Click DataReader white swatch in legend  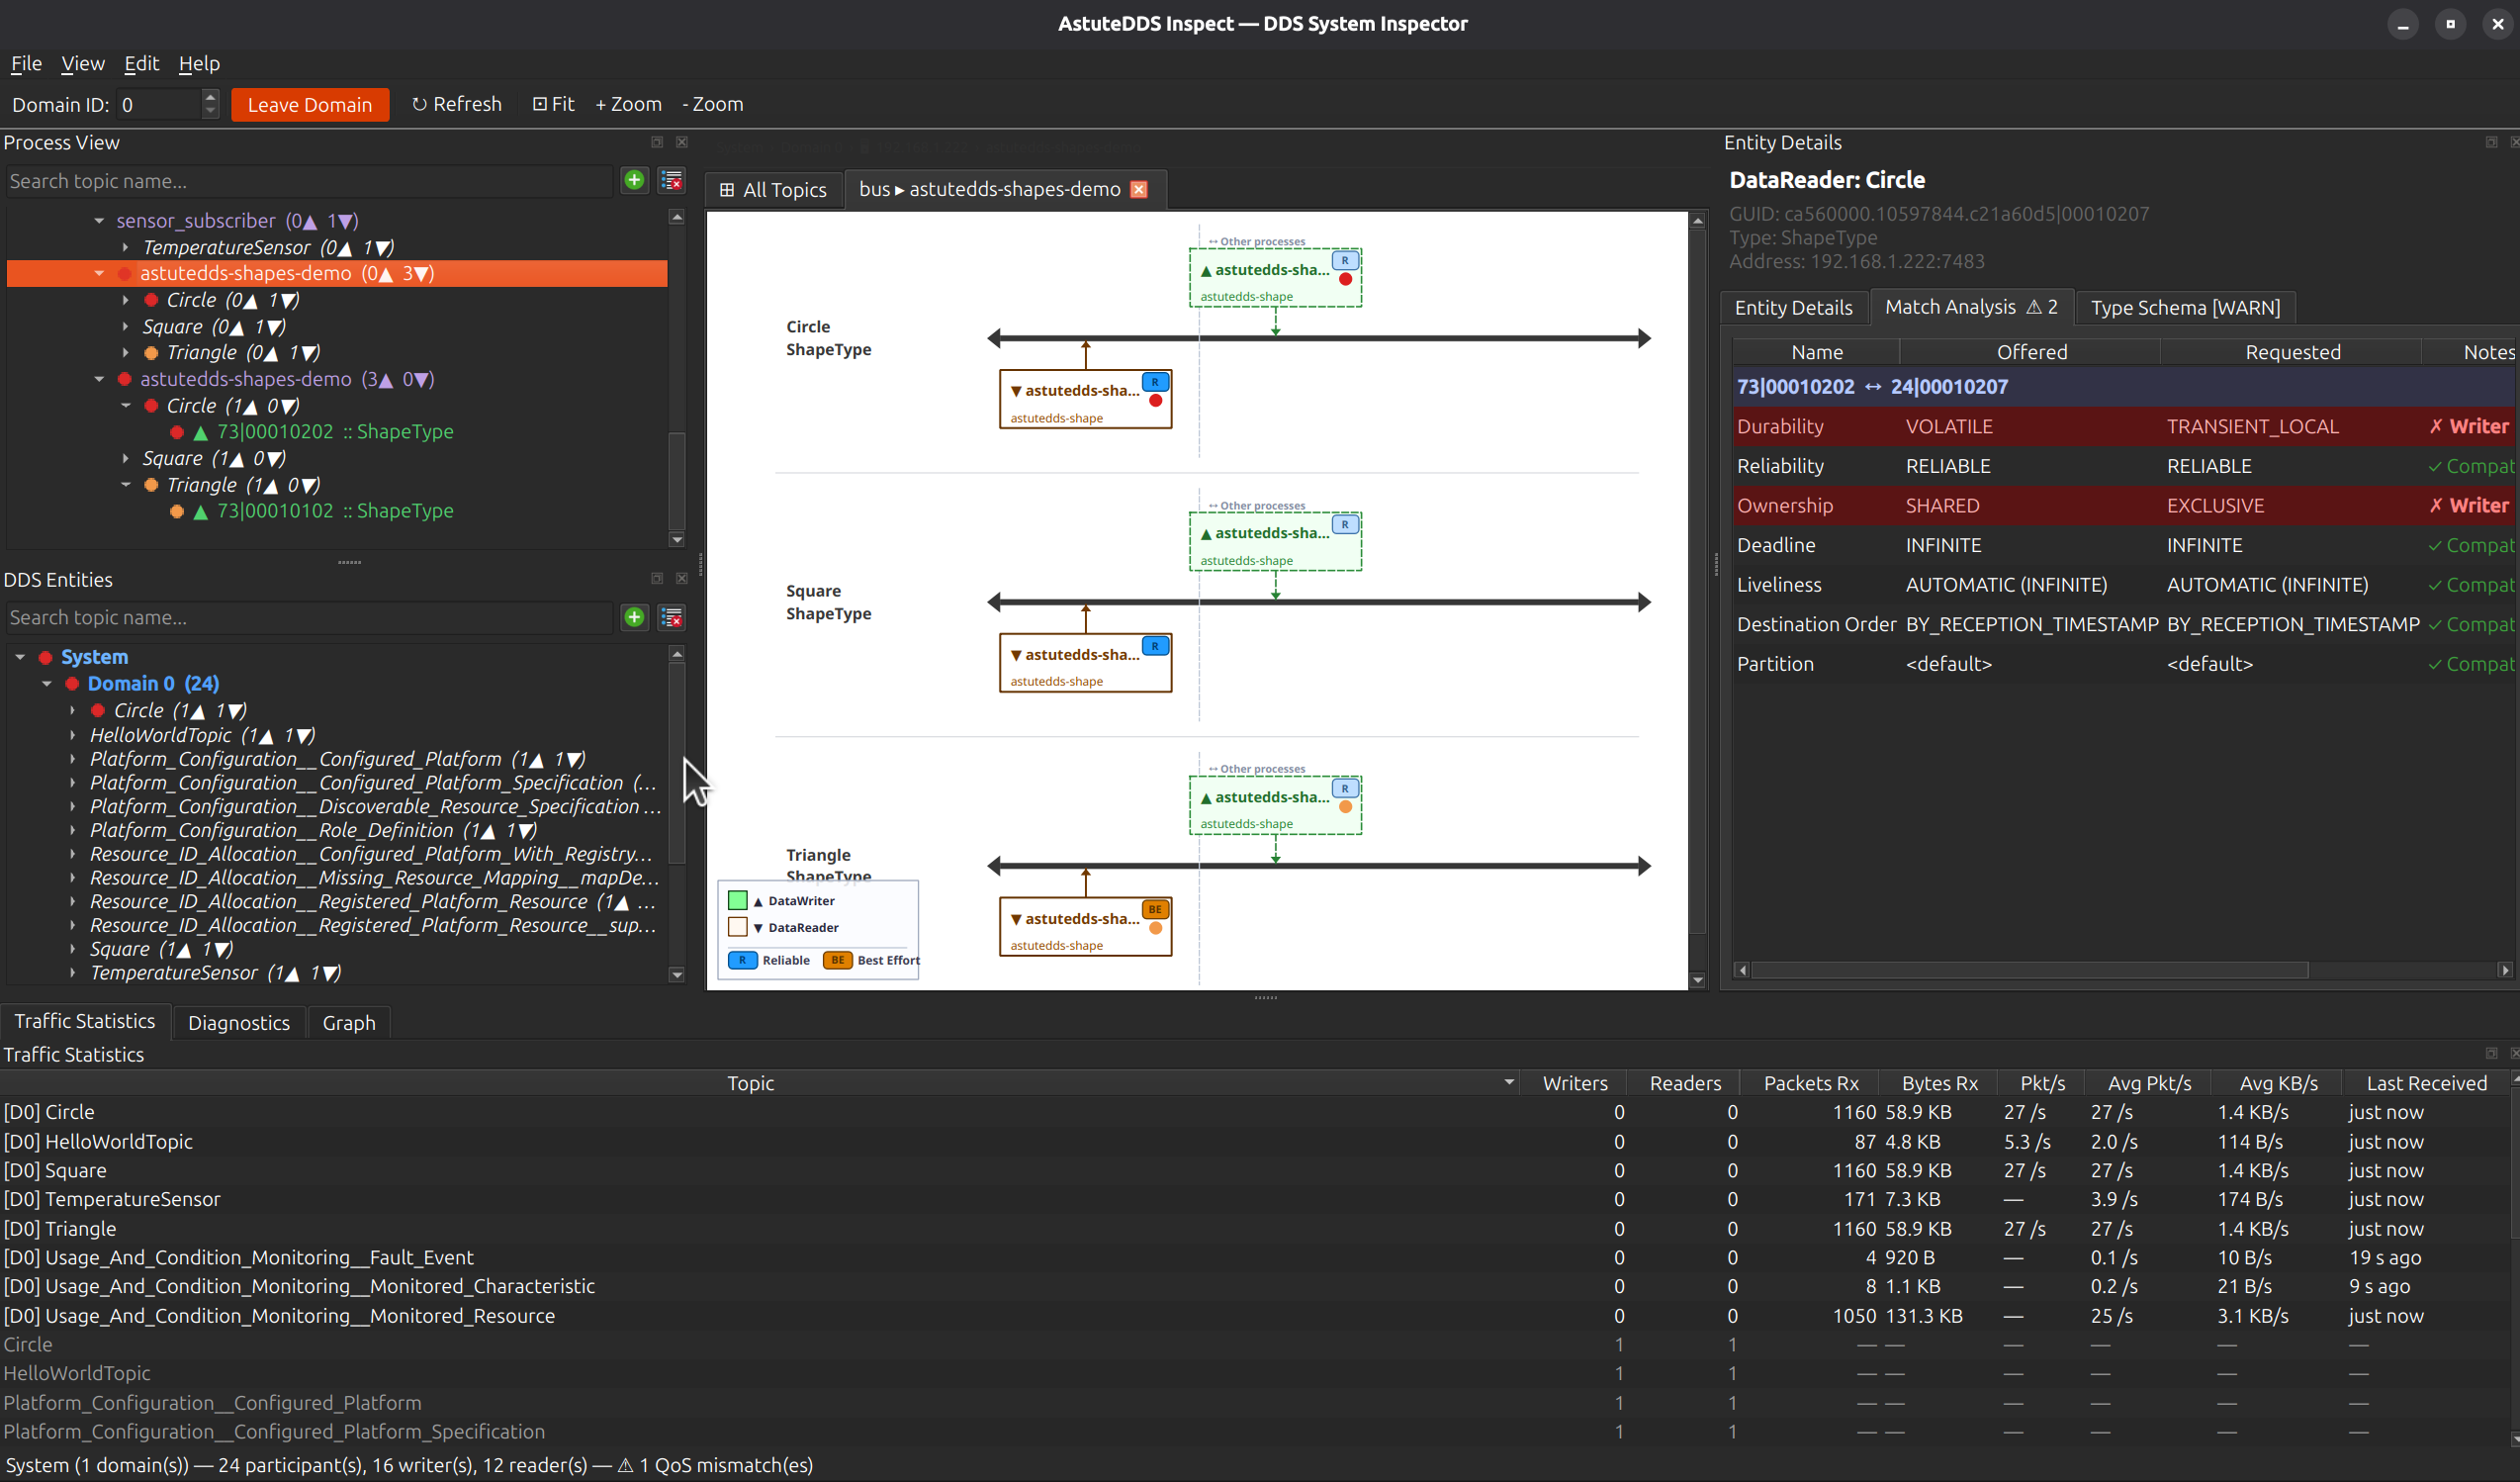click(x=738, y=927)
